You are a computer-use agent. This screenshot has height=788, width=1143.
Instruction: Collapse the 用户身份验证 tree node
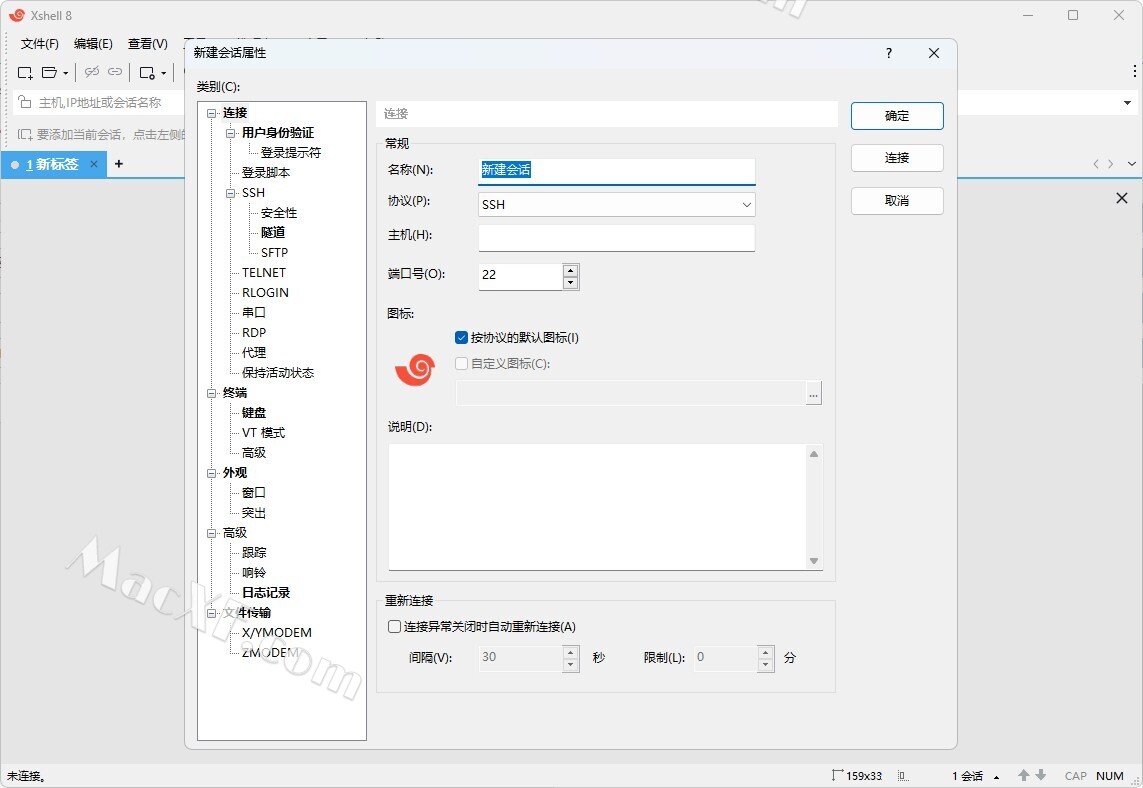(230, 133)
